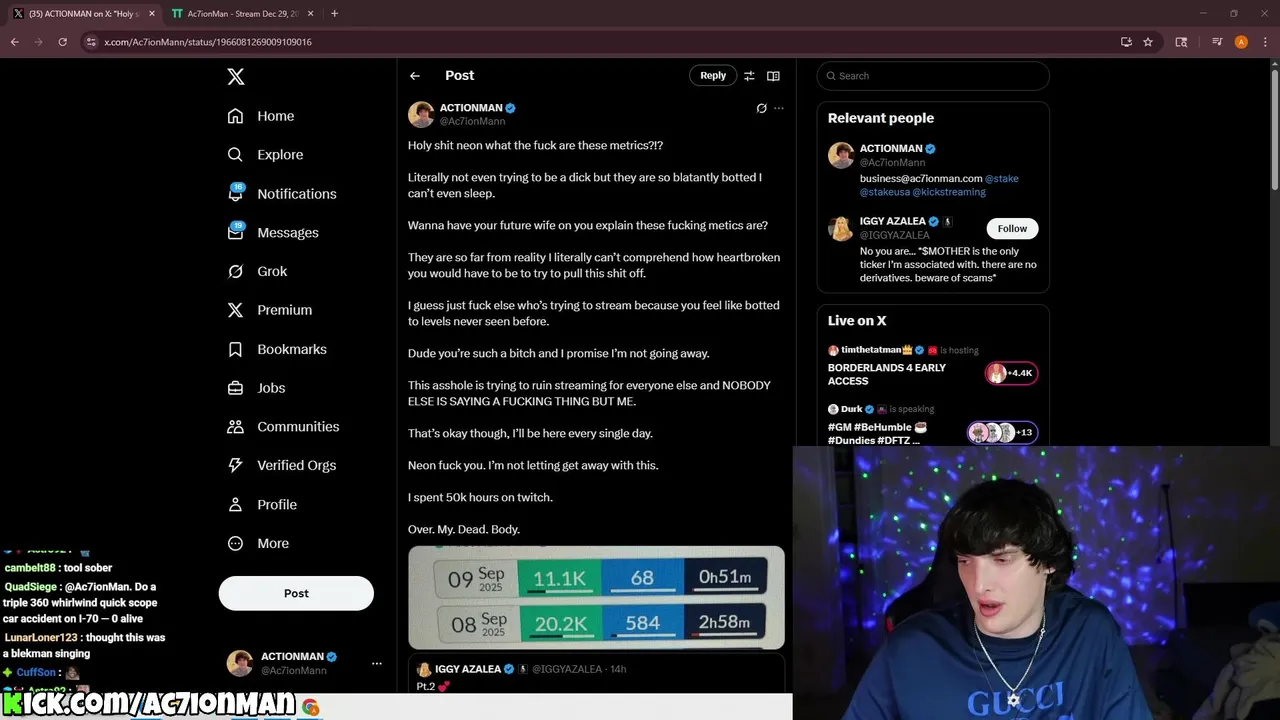Click into the X Search field
This screenshot has height=720, width=1280.
[933, 76]
